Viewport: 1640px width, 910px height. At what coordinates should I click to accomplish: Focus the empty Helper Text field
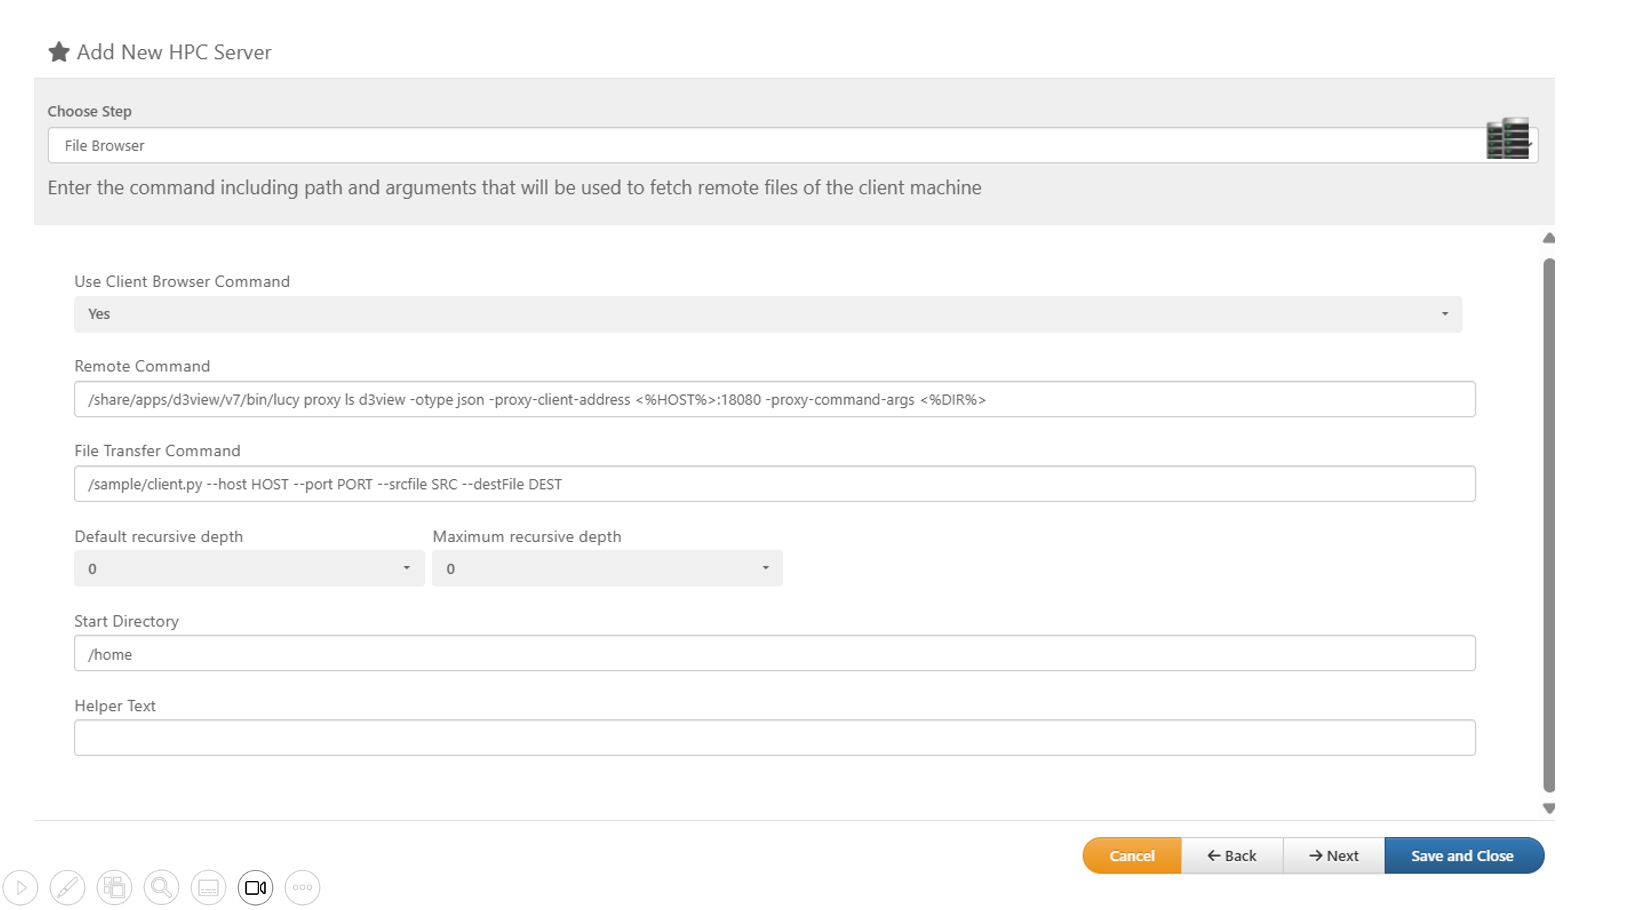(774, 738)
